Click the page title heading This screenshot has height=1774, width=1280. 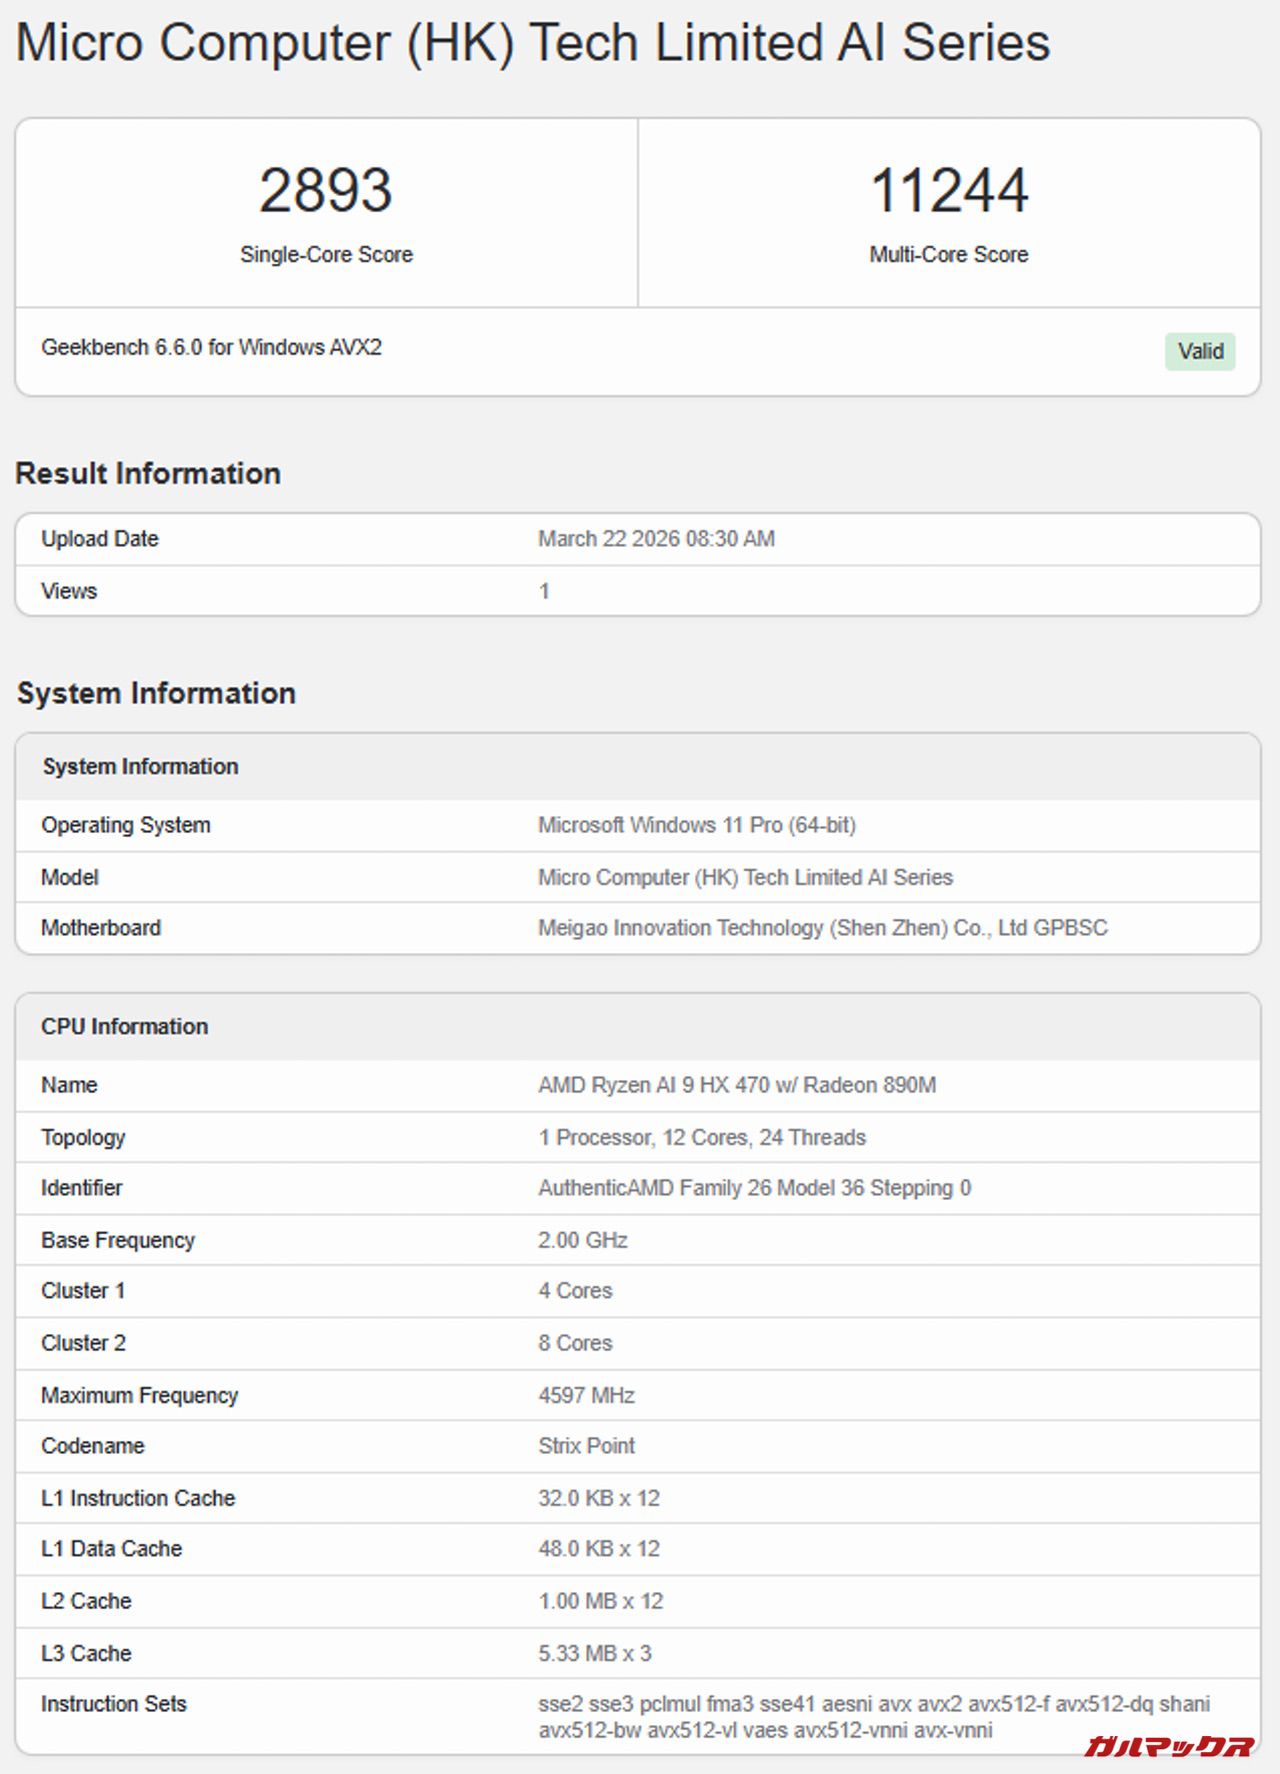click(533, 43)
